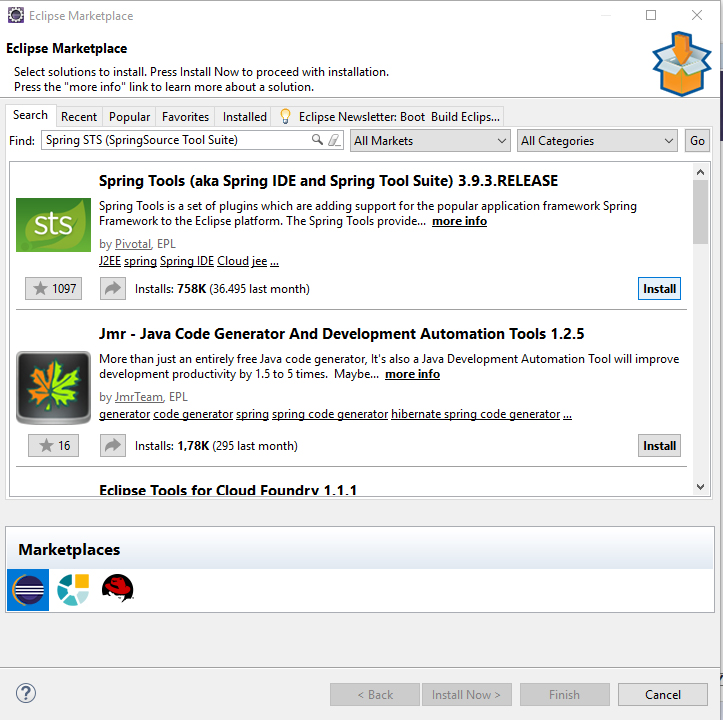This screenshot has width=723, height=720.
Task: Favorite Jmr with the 16 star button
Action: (53, 446)
